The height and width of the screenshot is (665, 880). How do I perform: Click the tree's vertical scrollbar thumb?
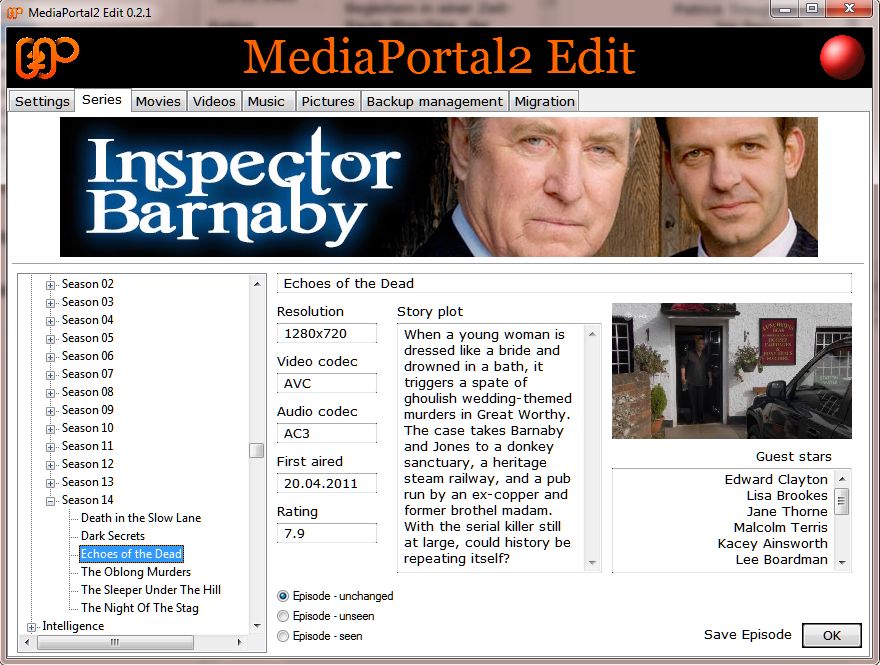pos(256,450)
